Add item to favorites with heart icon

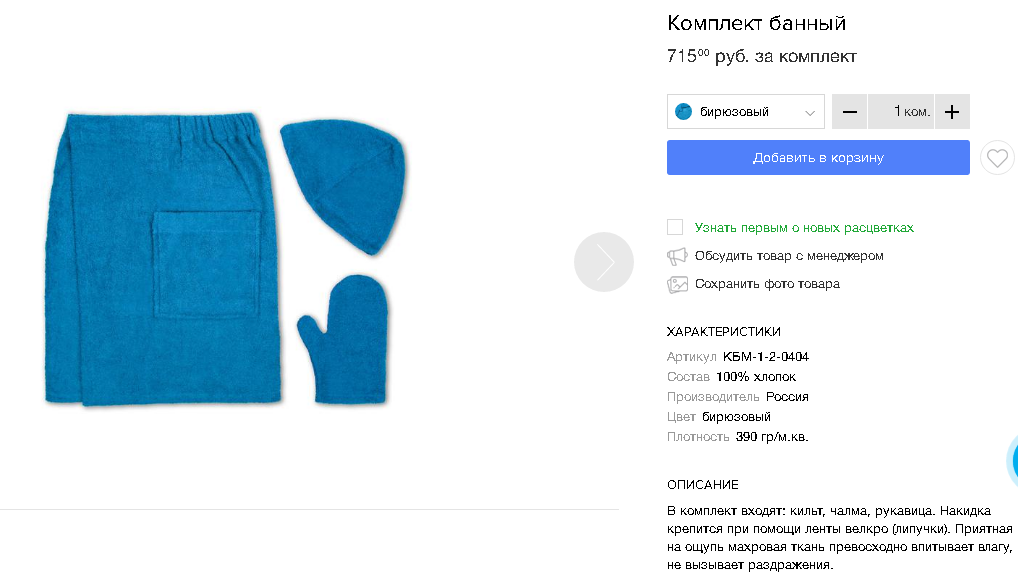point(997,158)
